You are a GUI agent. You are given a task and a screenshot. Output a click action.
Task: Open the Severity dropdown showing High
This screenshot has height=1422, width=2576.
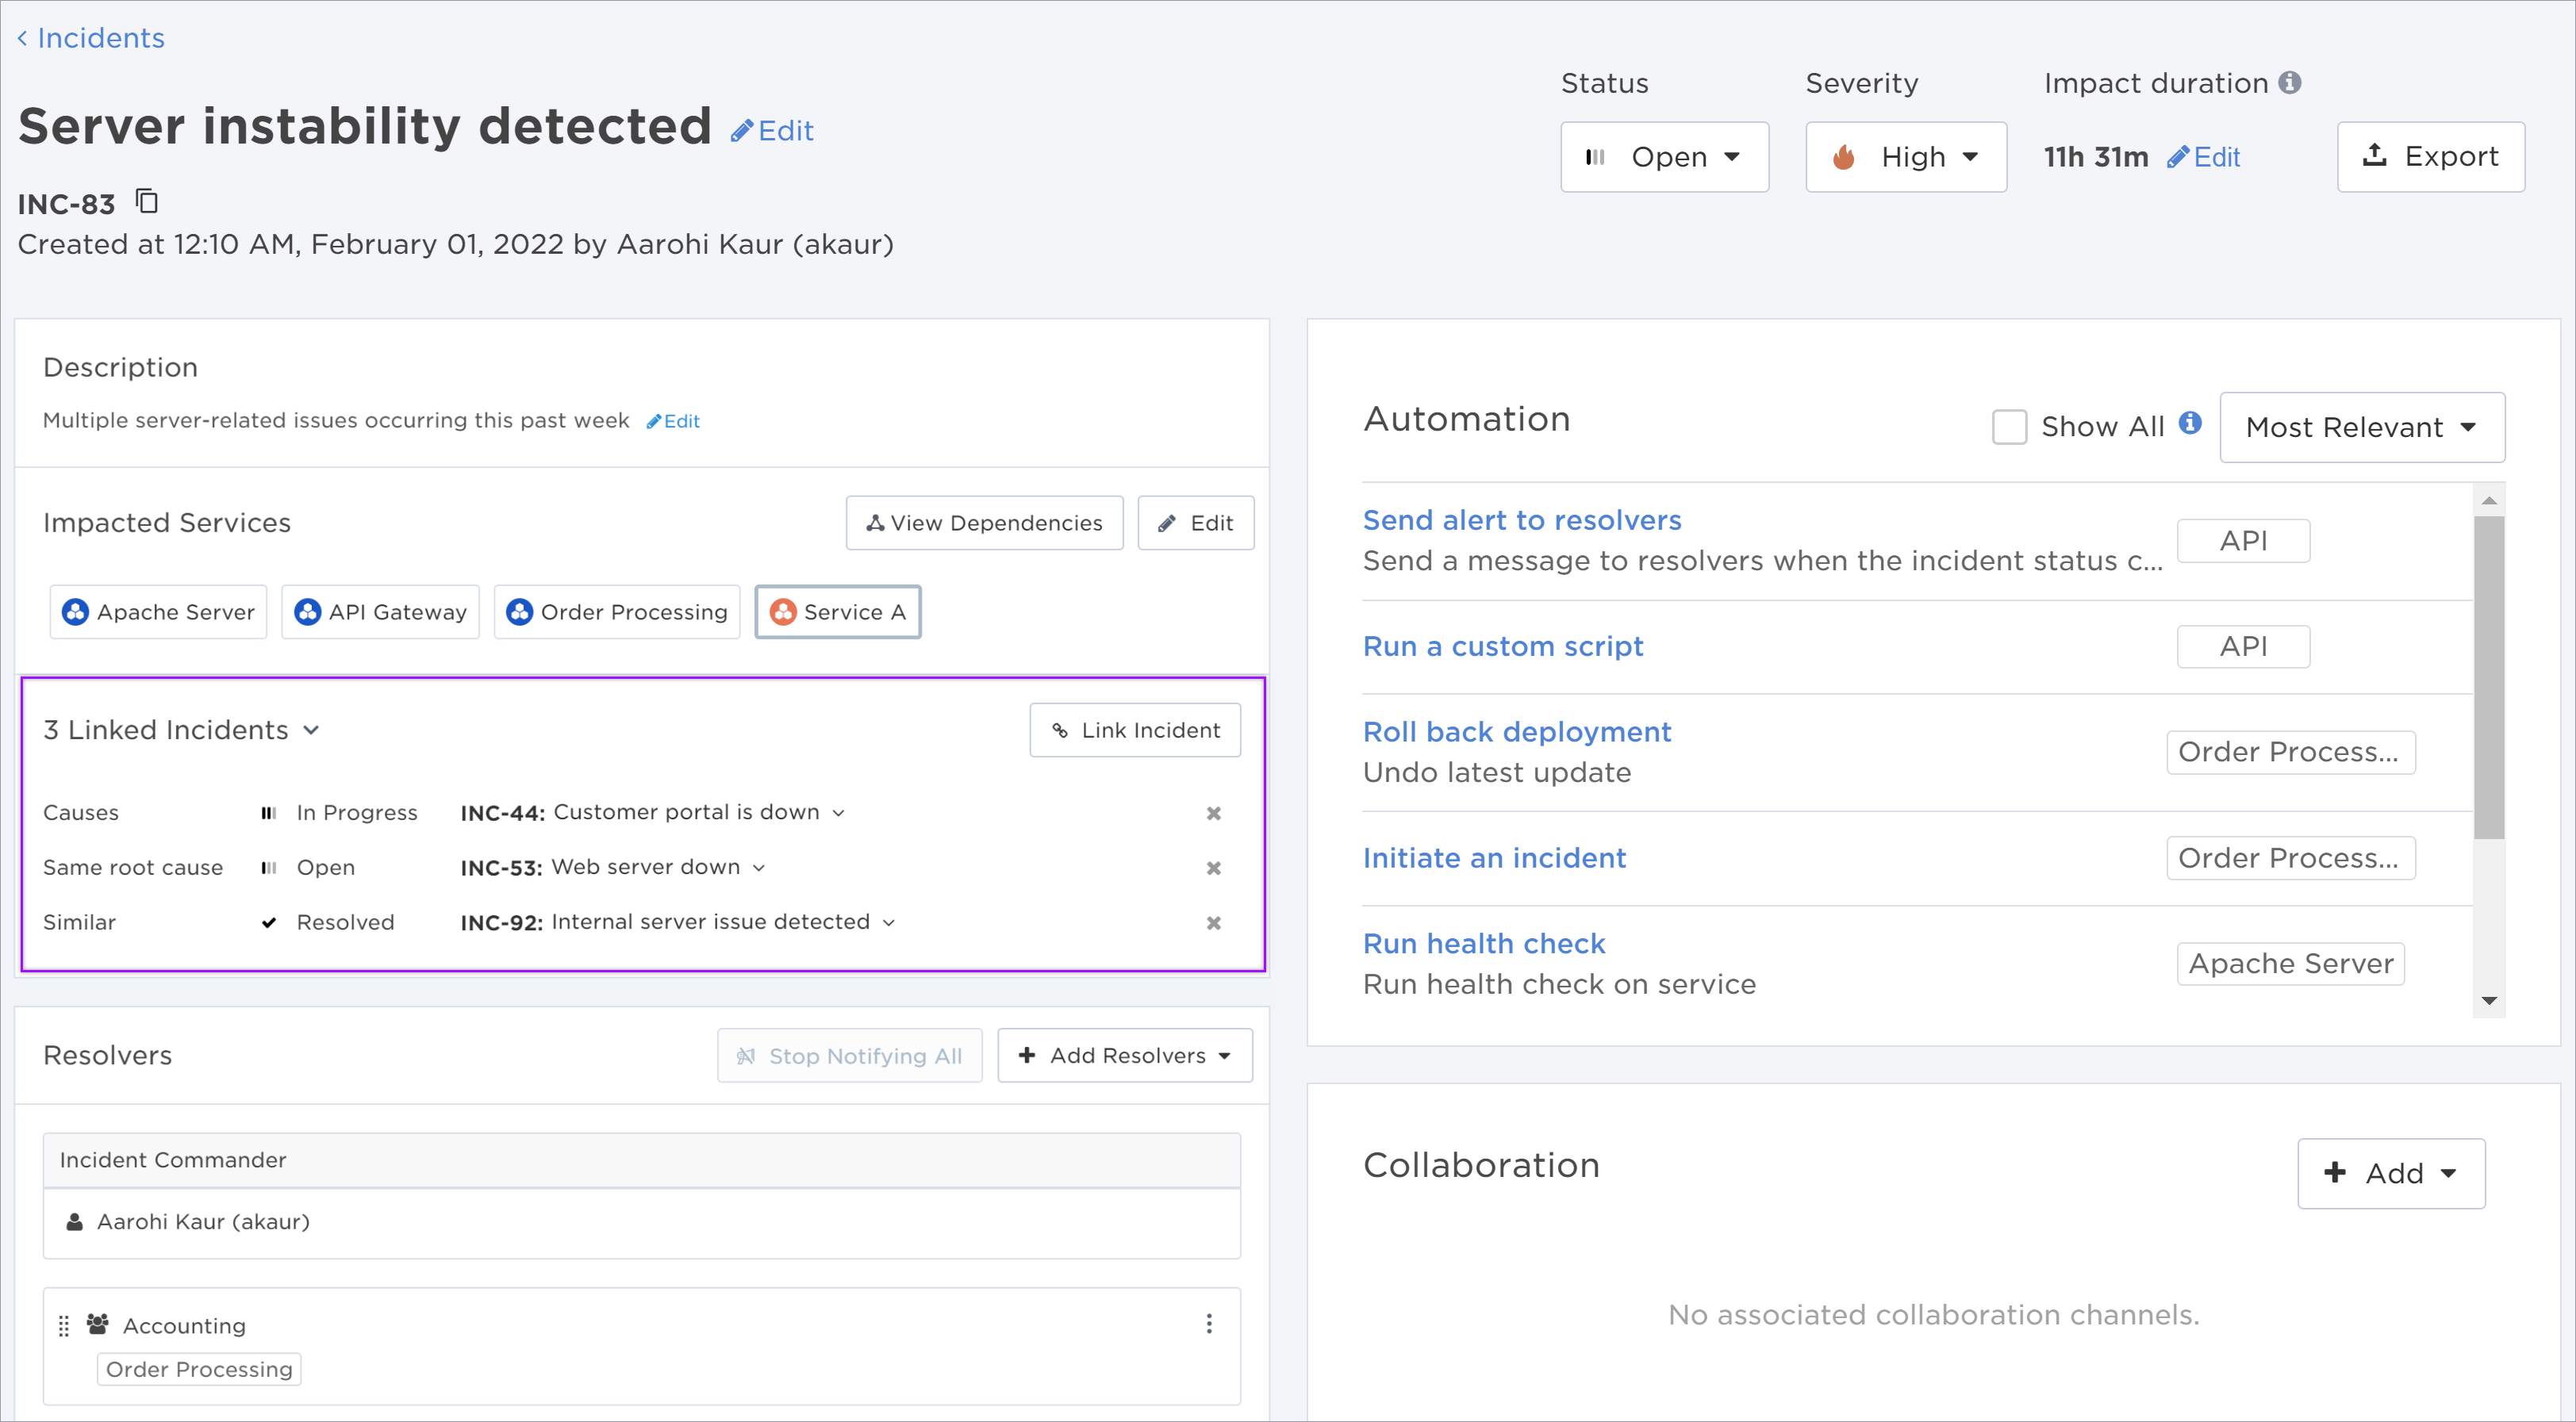click(1905, 157)
